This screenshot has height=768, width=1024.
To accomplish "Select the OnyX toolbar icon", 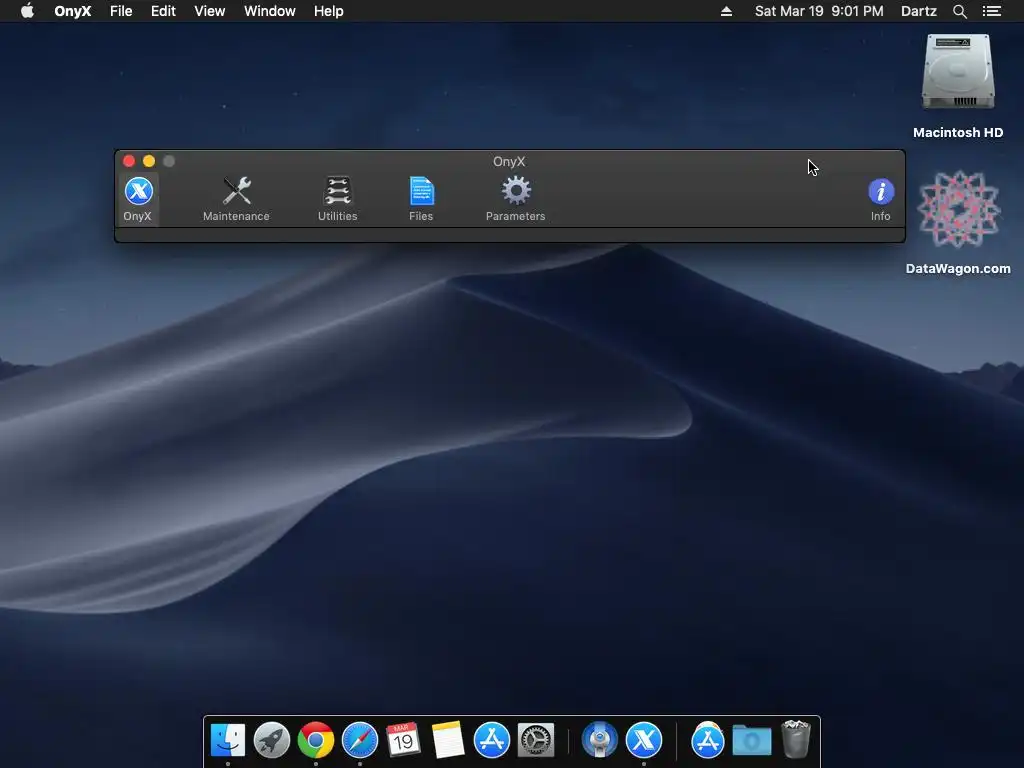I will click(x=138, y=199).
